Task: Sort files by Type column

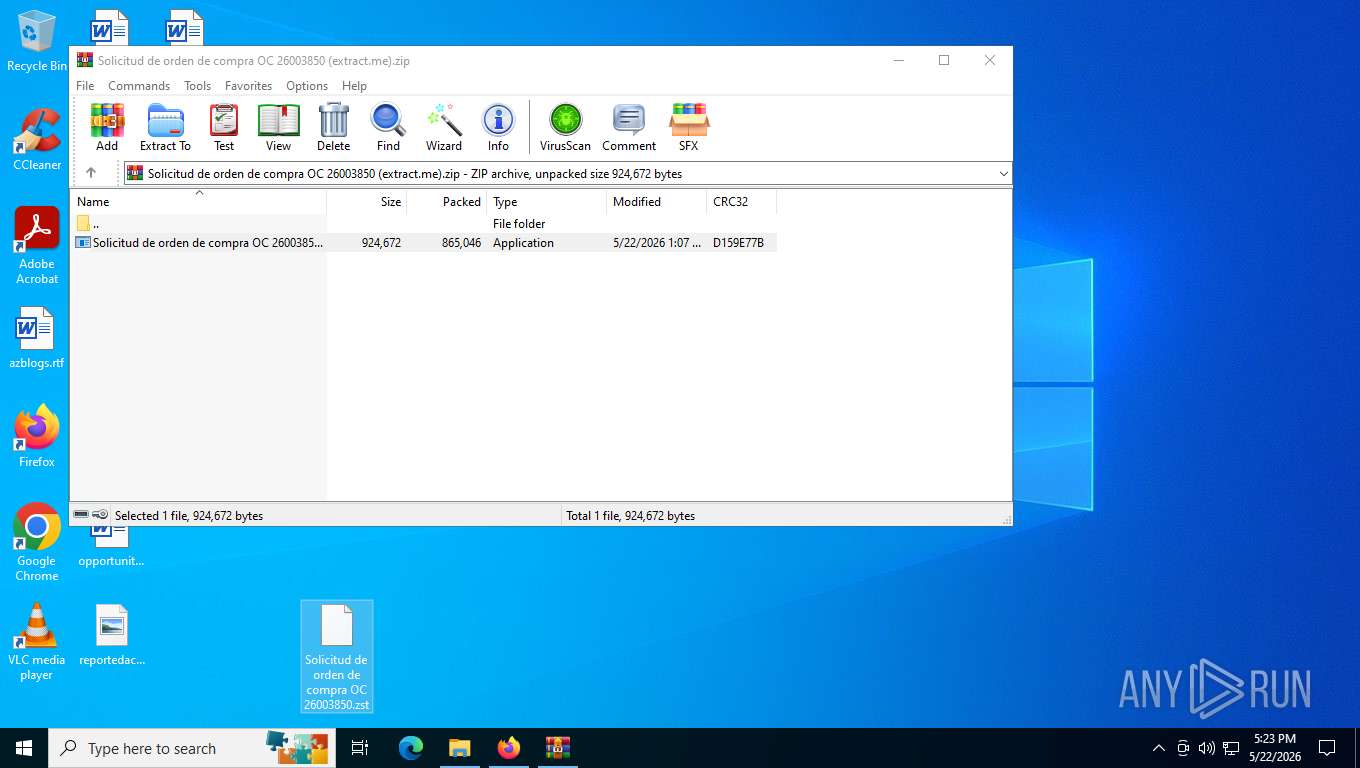Action: click(547, 202)
